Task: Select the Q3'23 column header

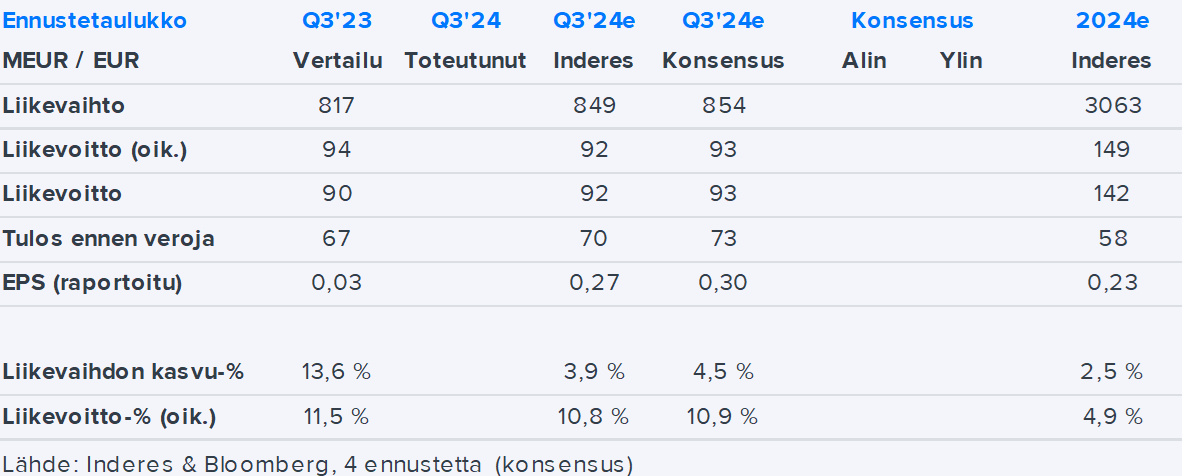Action: pos(337,20)
